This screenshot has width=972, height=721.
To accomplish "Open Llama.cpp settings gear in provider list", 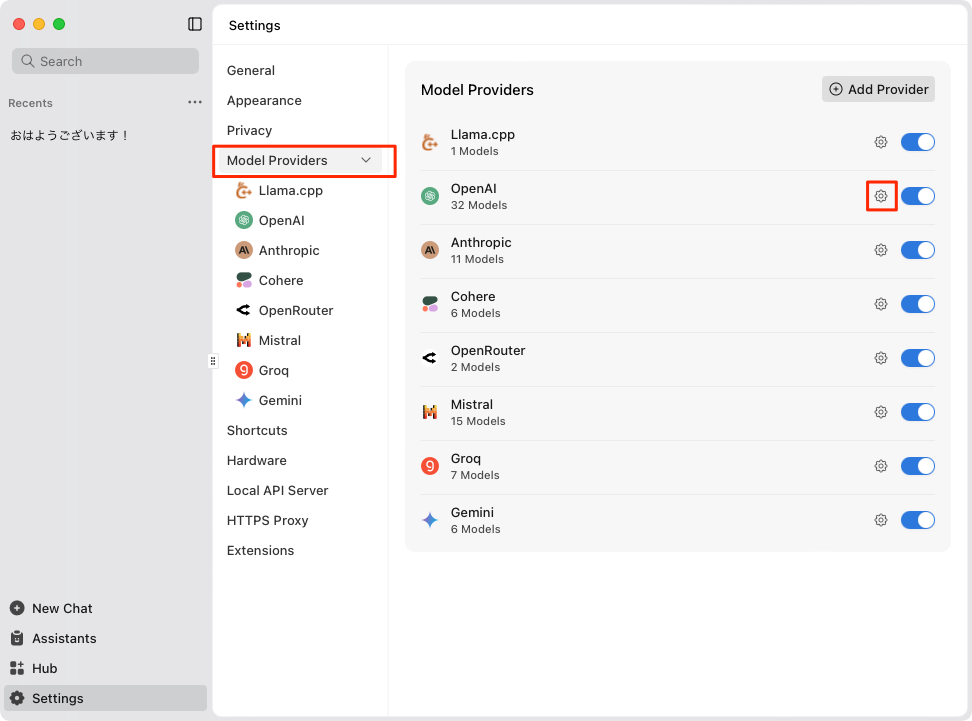I will tap(880, 142).
